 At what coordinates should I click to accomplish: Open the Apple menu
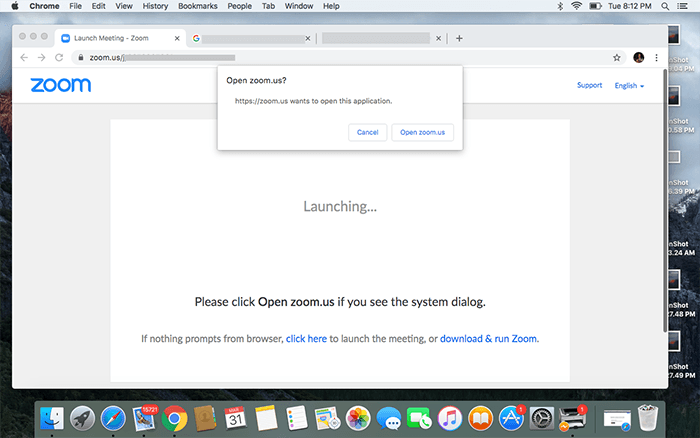coord(14,6)
